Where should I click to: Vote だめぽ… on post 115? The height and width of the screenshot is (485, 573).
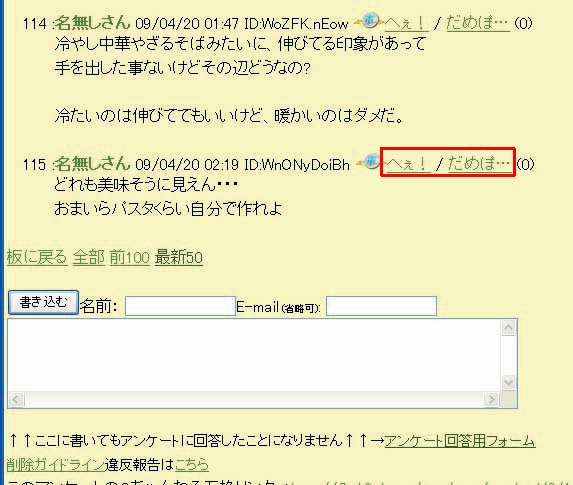tap(479, 164)
